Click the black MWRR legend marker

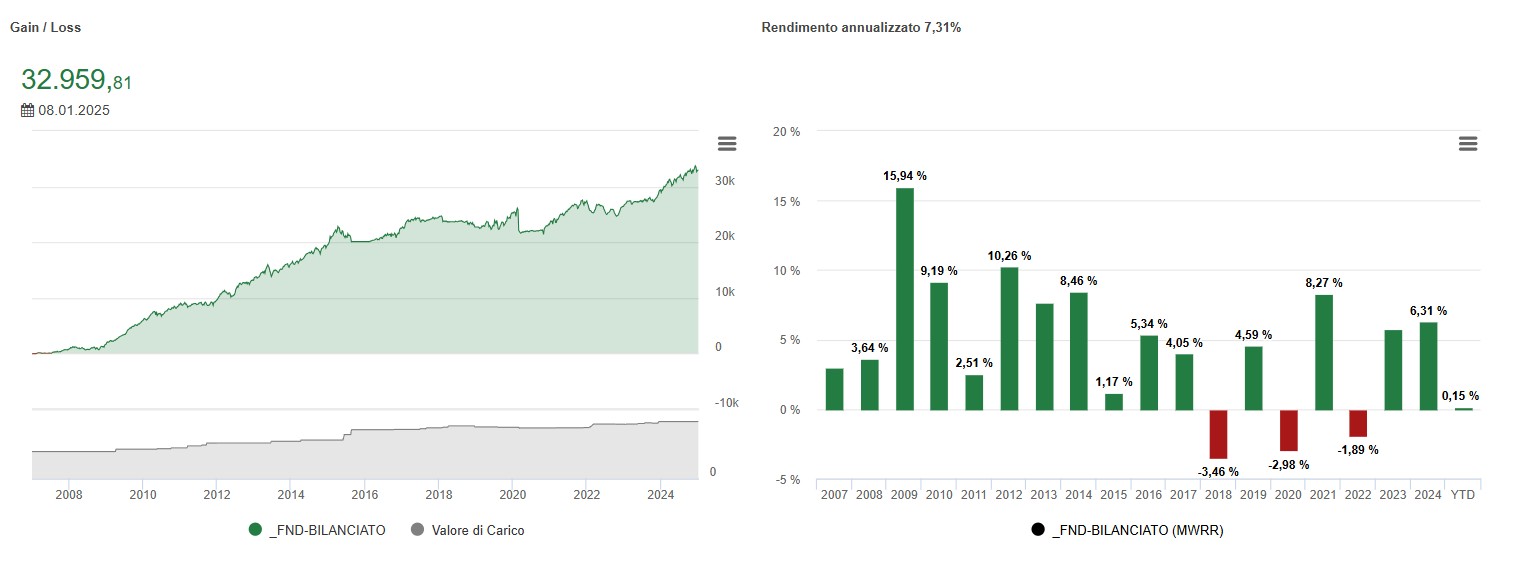point(1038,530)
